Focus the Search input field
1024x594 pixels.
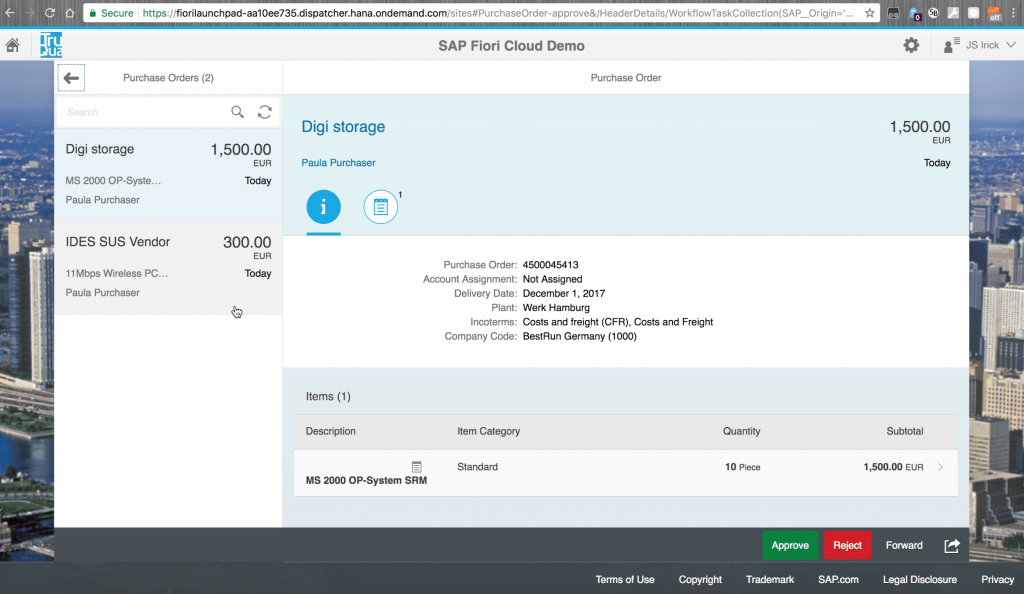pyautogui.click(x=144, y=112)
